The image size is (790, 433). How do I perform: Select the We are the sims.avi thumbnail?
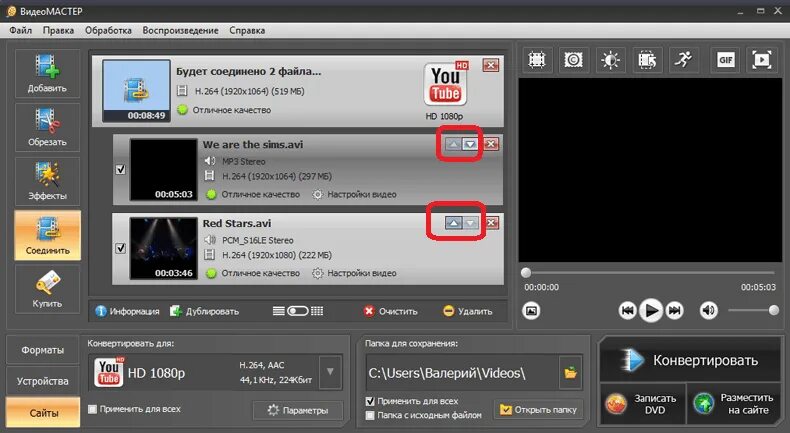tap(163, 169)
